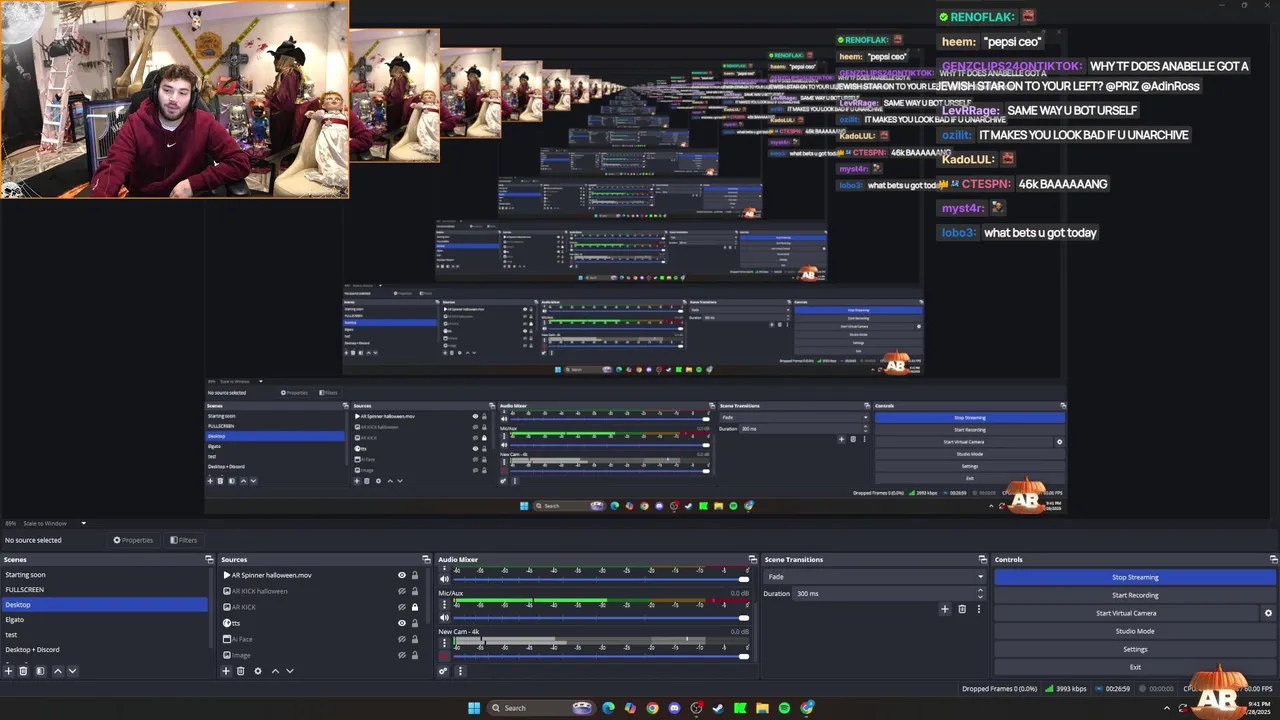This screenshot has width=1280, height=720.
Task: Move the selected source down
Action: pos(290,671)
